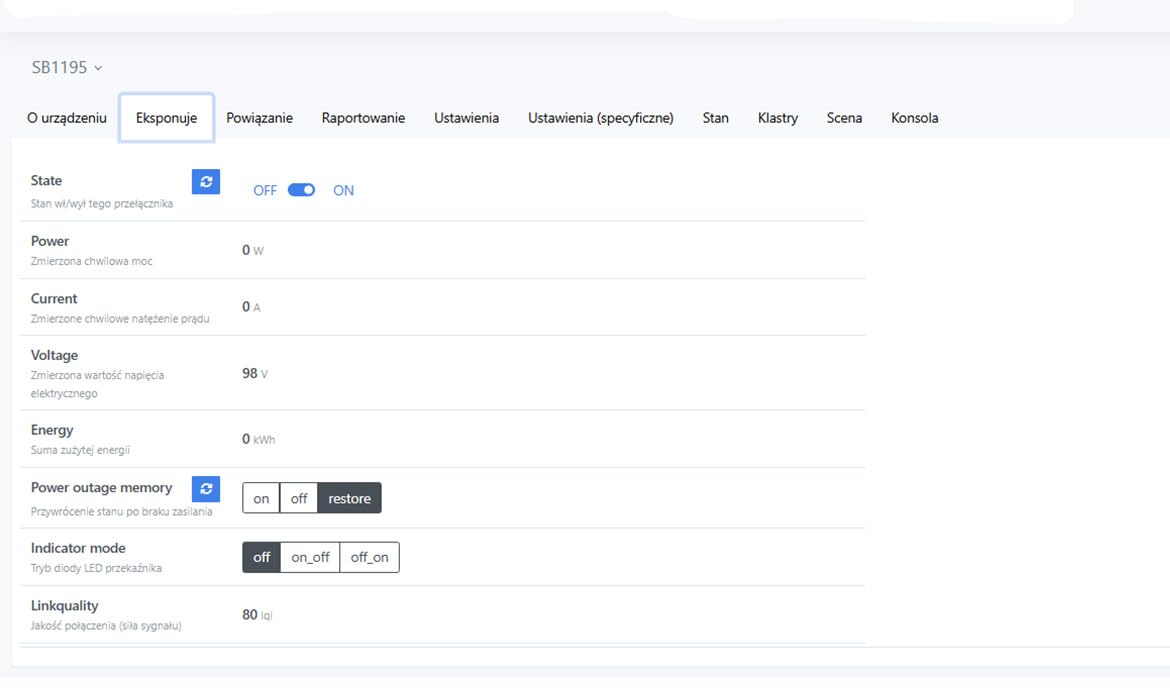Click the Energy label

point(52,430)
